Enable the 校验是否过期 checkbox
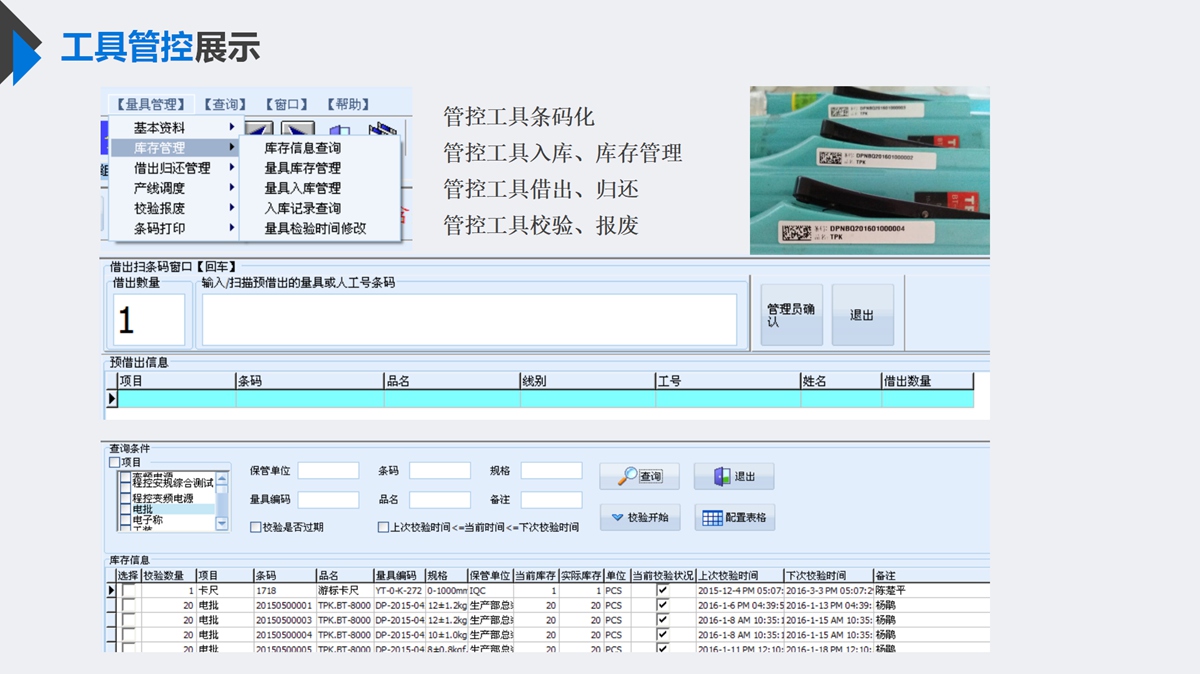 pyautogui.click(x=256, y=527)
